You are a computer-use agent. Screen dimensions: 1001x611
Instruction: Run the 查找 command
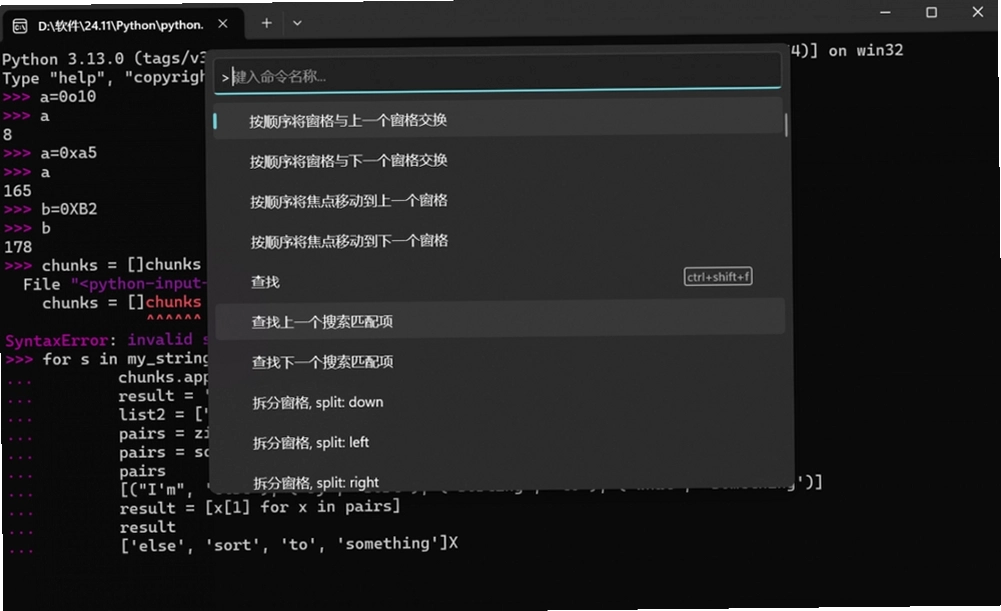tap(499, 281)
